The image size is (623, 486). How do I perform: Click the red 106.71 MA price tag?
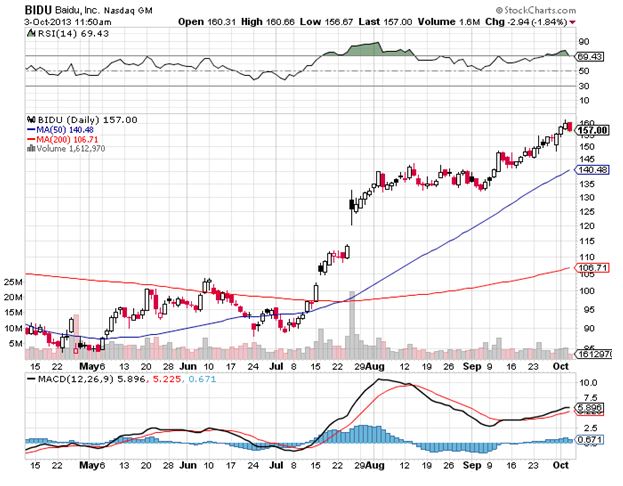tap(592, 268)
